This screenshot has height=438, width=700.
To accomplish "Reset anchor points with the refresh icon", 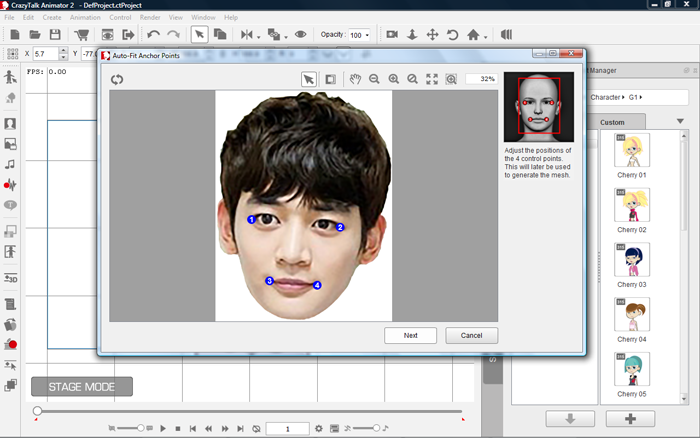I will pyautogui.click(x=118, y=79).
